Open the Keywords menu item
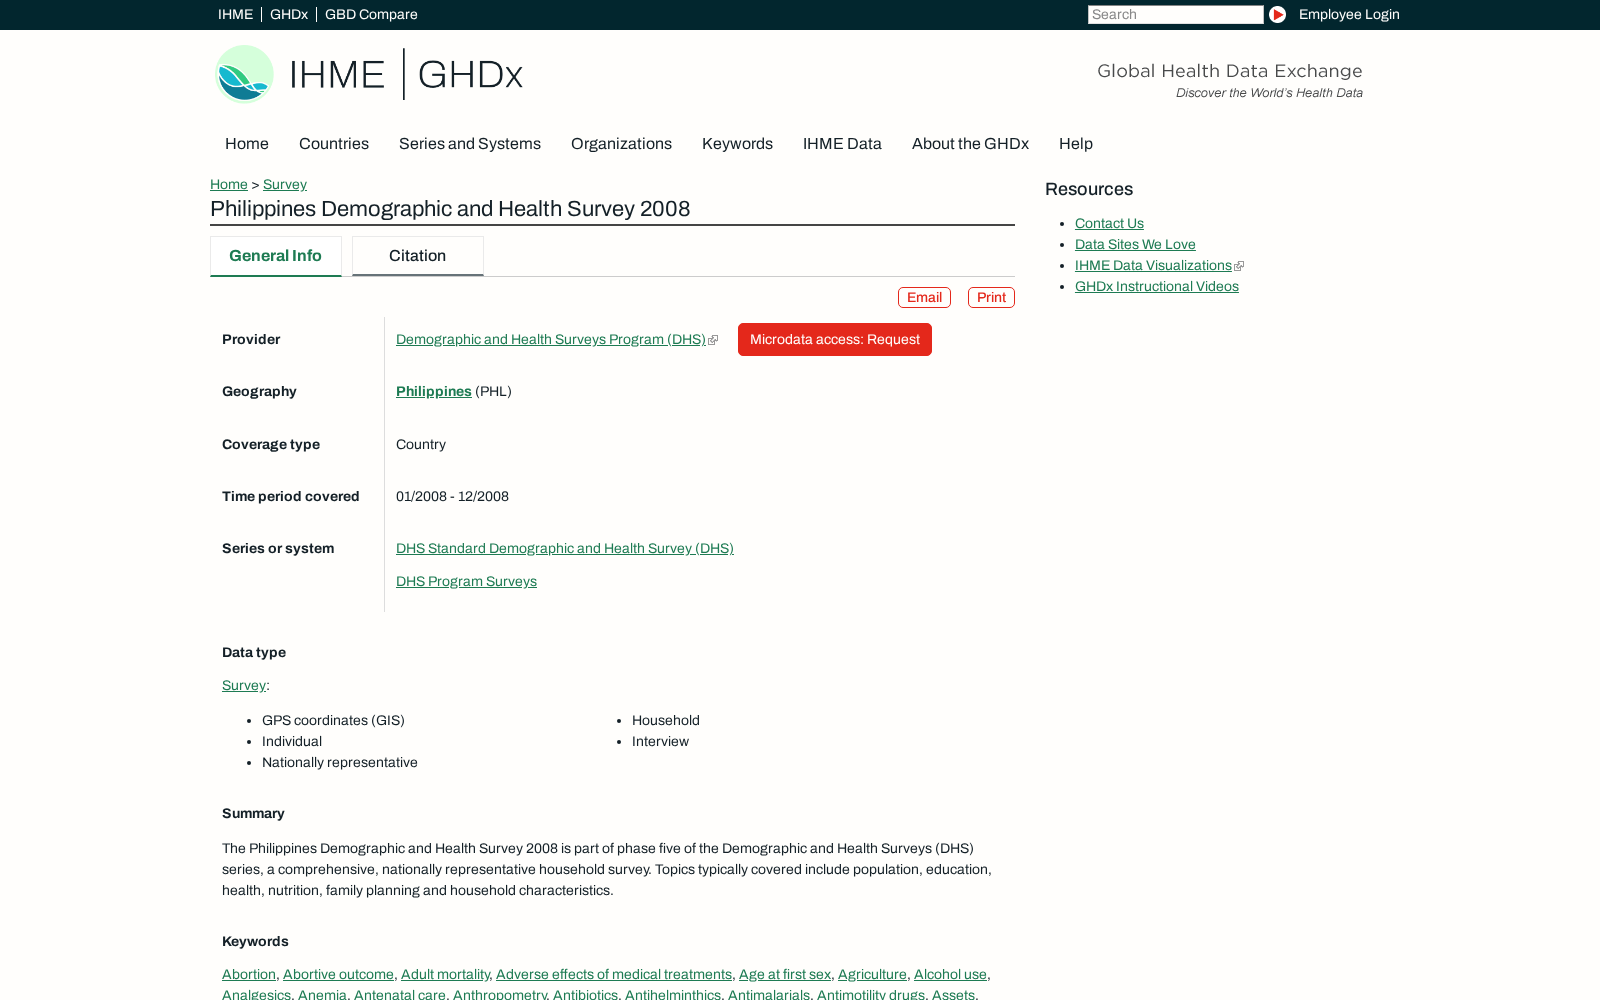Viewport: 1600px width, 1000px height. [737, 144]
